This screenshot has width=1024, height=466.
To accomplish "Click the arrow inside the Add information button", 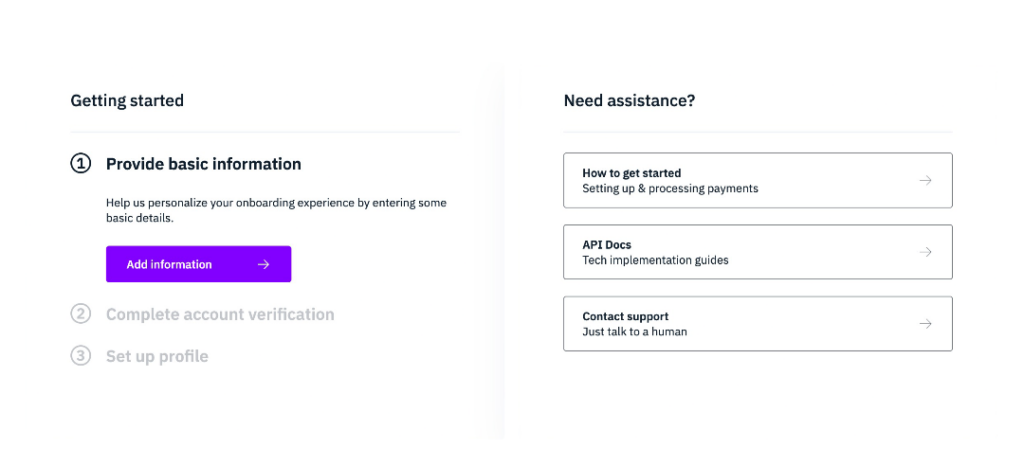I will (x=263, y=264).
